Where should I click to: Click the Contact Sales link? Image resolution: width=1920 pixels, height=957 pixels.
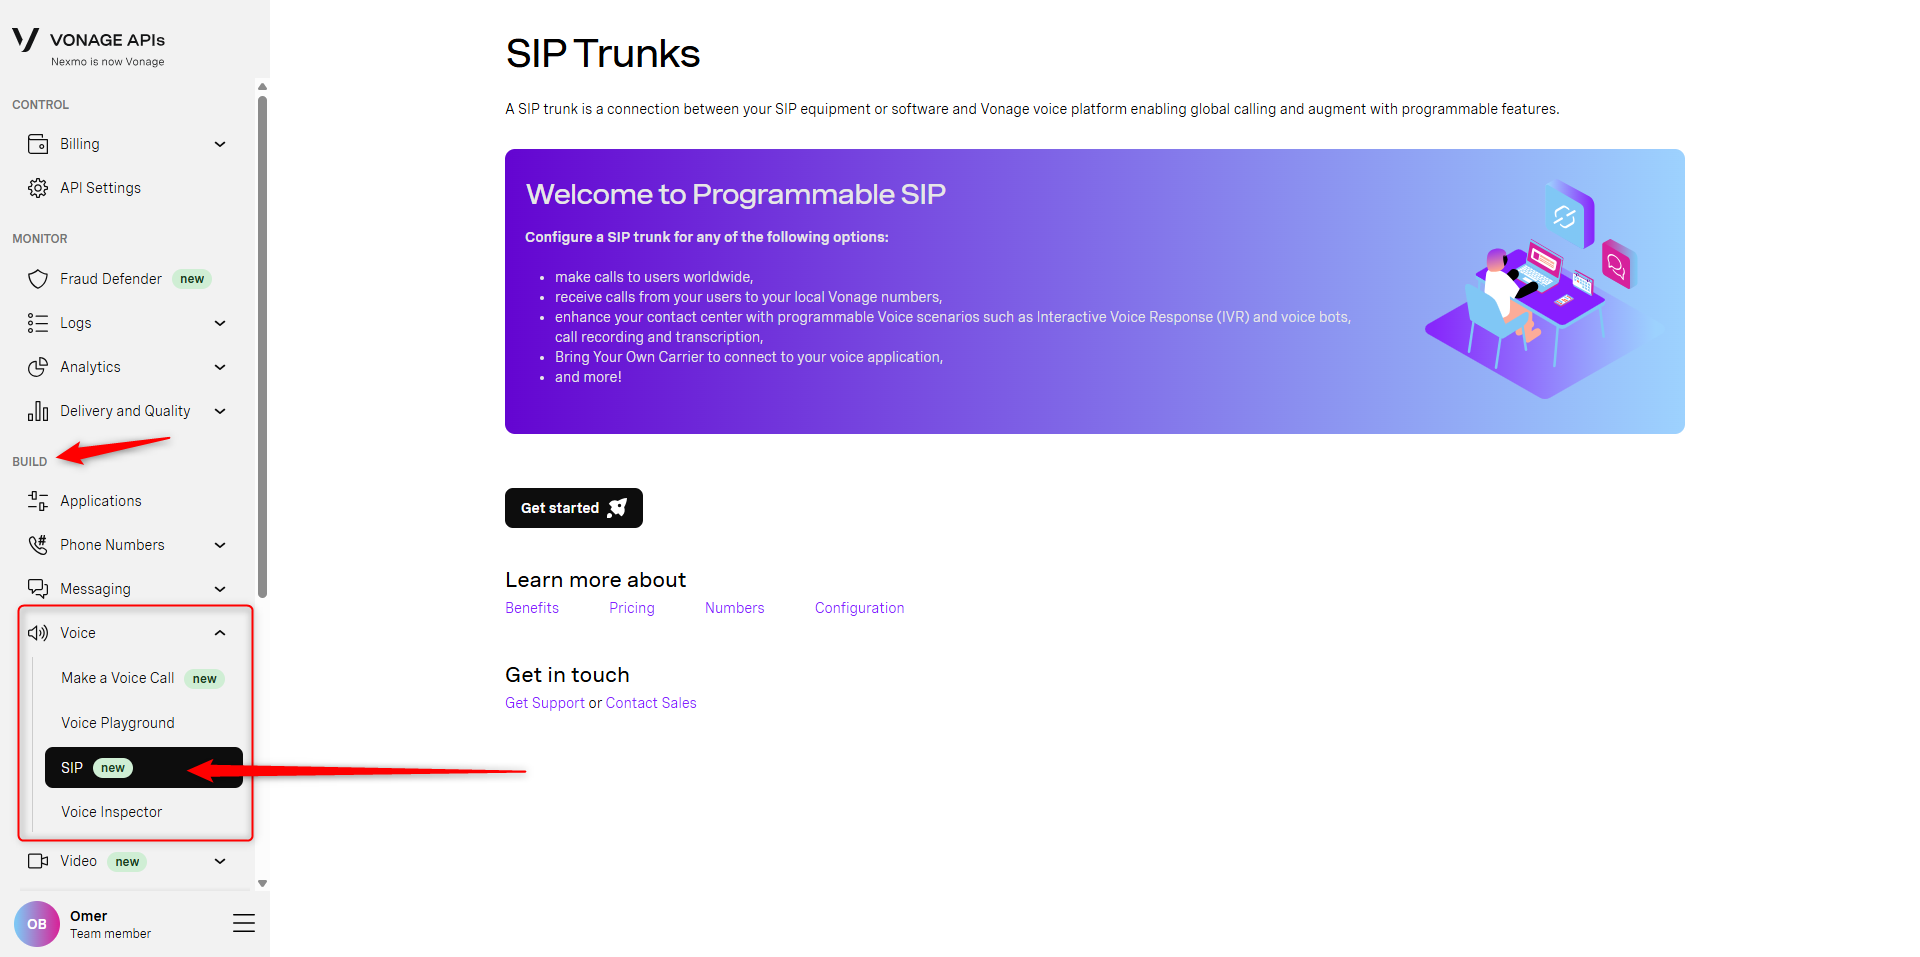click(651, 703)
